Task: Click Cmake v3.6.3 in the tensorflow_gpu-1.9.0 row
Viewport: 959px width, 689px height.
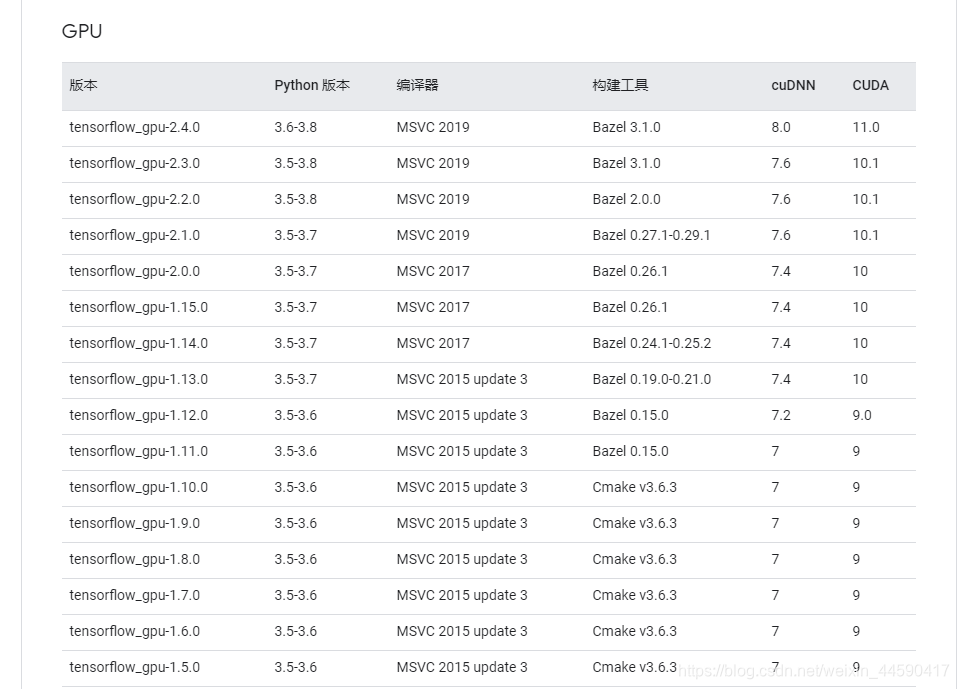Action: [x=634, y=525]
